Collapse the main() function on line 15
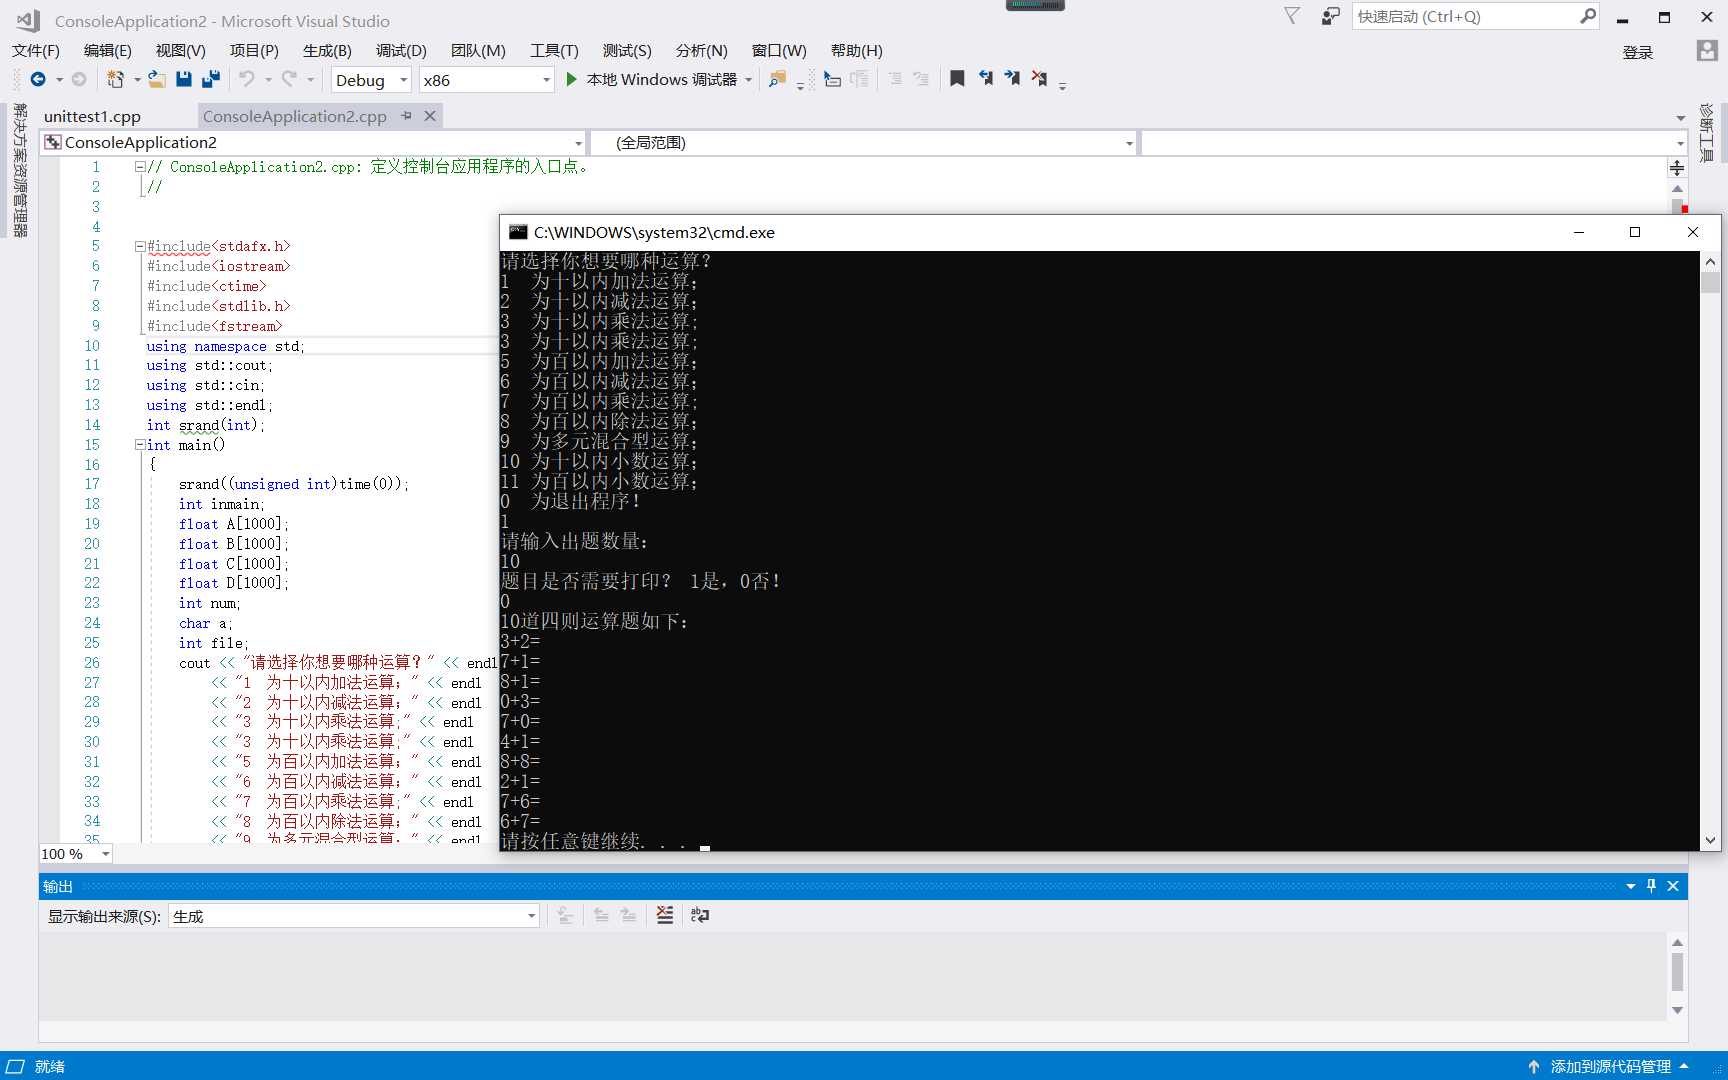The width and height of the screenshot is (1728, 1080). click(x=140, y=445)
